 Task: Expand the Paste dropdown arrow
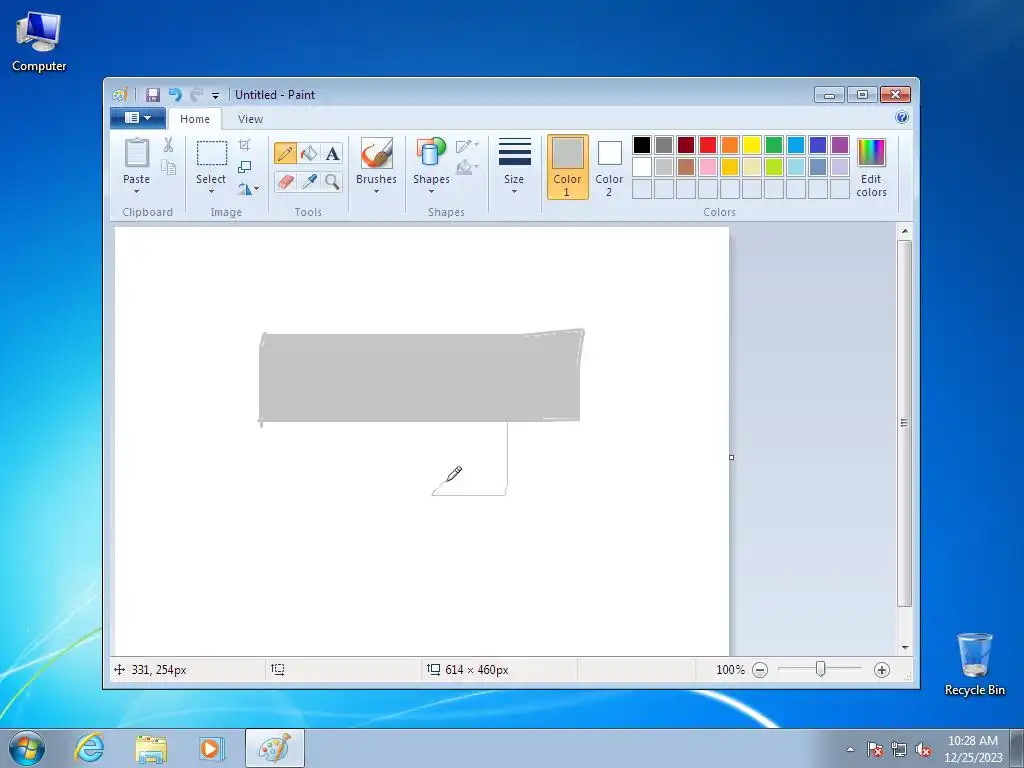tap(136, 191)
